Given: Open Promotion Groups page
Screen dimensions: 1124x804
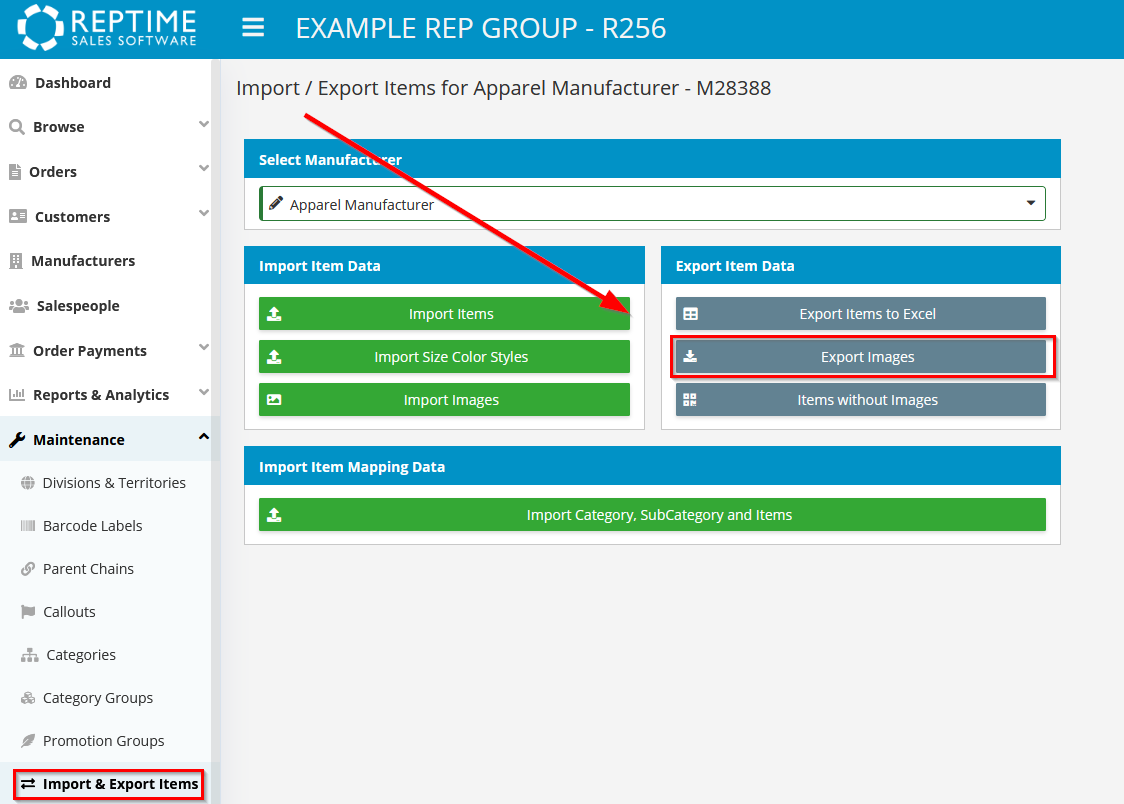Looking at the screenshot, I should (106, 741).
